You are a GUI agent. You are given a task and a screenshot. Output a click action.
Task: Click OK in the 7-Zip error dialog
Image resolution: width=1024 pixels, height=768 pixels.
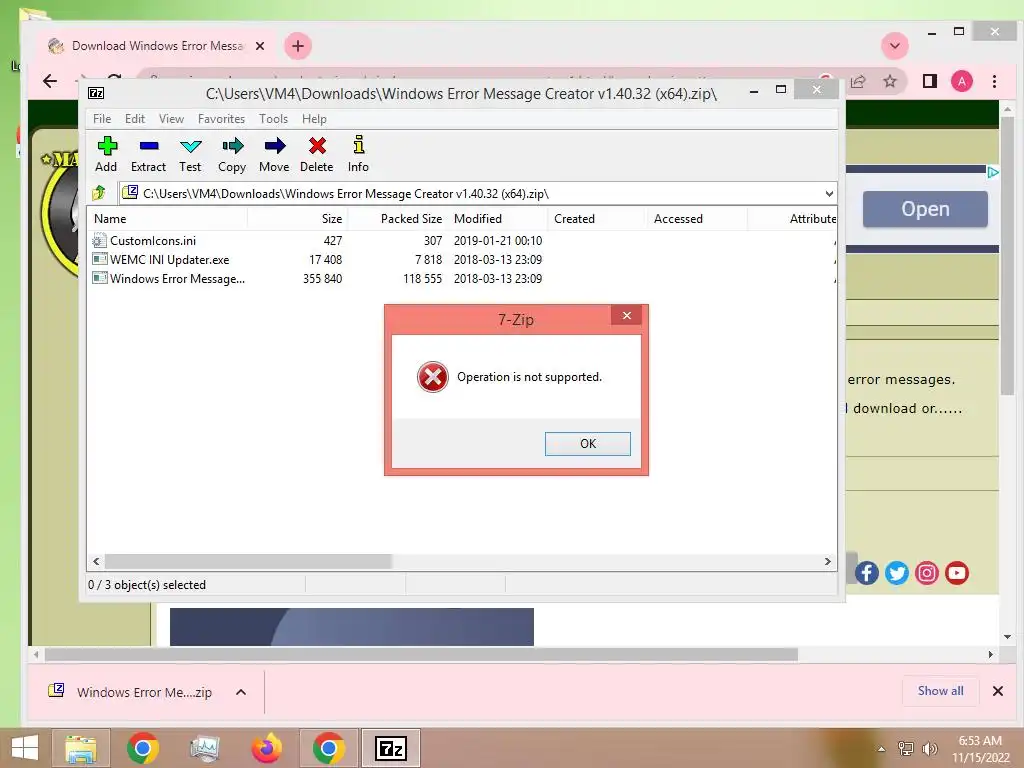(x=588, y=443)
